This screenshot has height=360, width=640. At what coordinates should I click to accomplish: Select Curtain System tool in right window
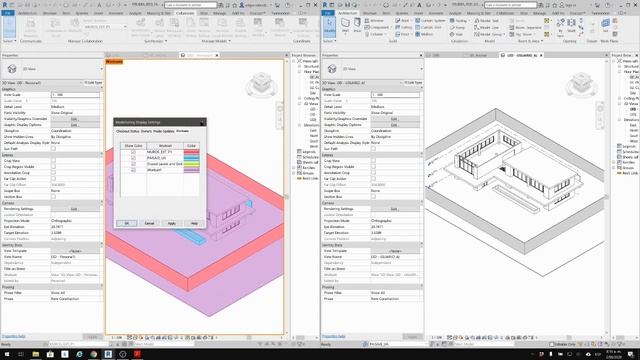coord(430,20)
